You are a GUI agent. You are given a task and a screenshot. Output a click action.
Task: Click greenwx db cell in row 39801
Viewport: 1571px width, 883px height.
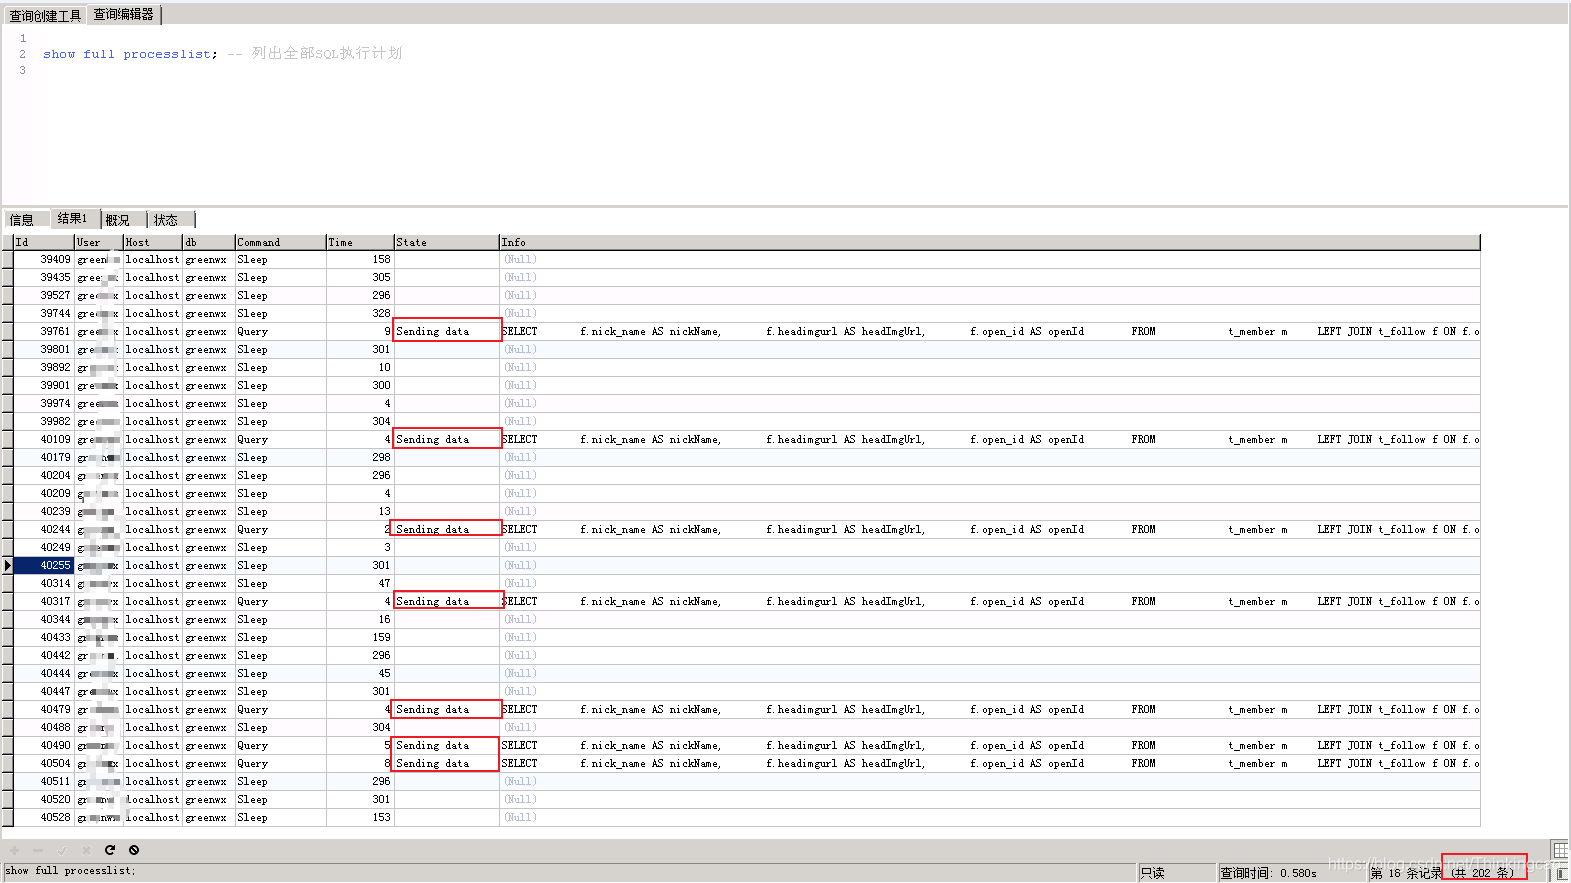209,349
